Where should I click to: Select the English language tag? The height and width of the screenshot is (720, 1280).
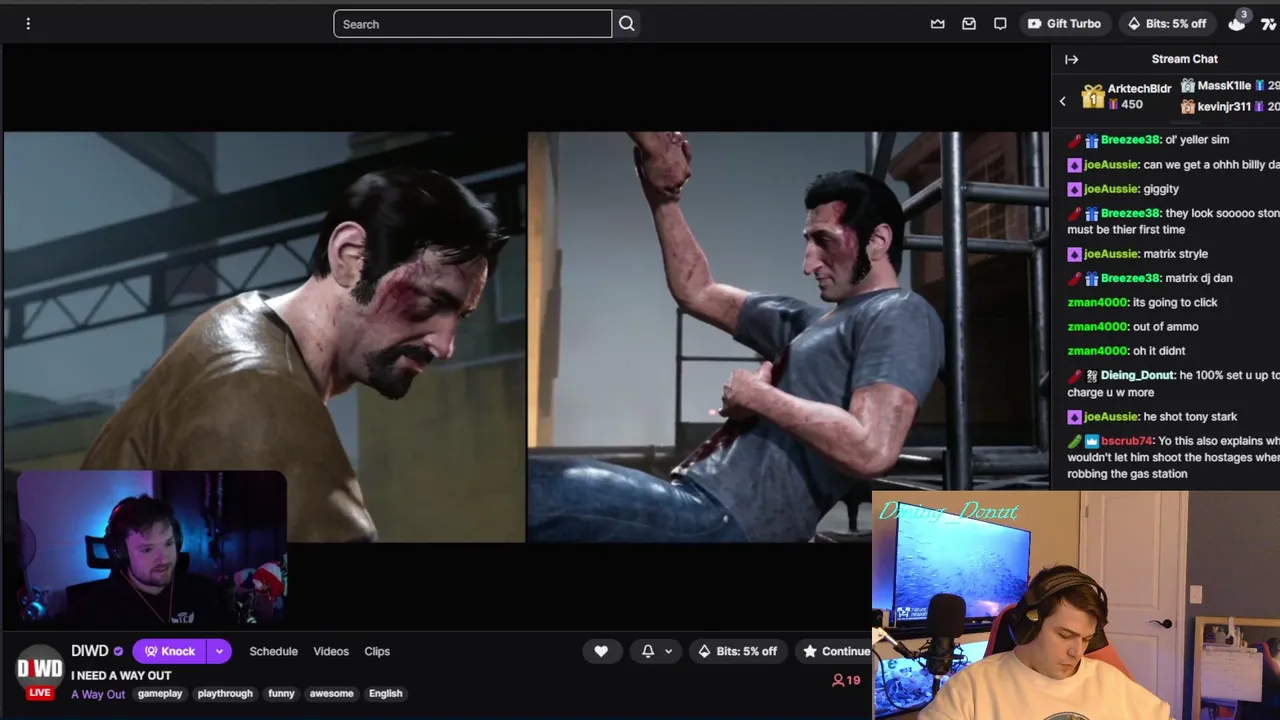click(385, 694)
